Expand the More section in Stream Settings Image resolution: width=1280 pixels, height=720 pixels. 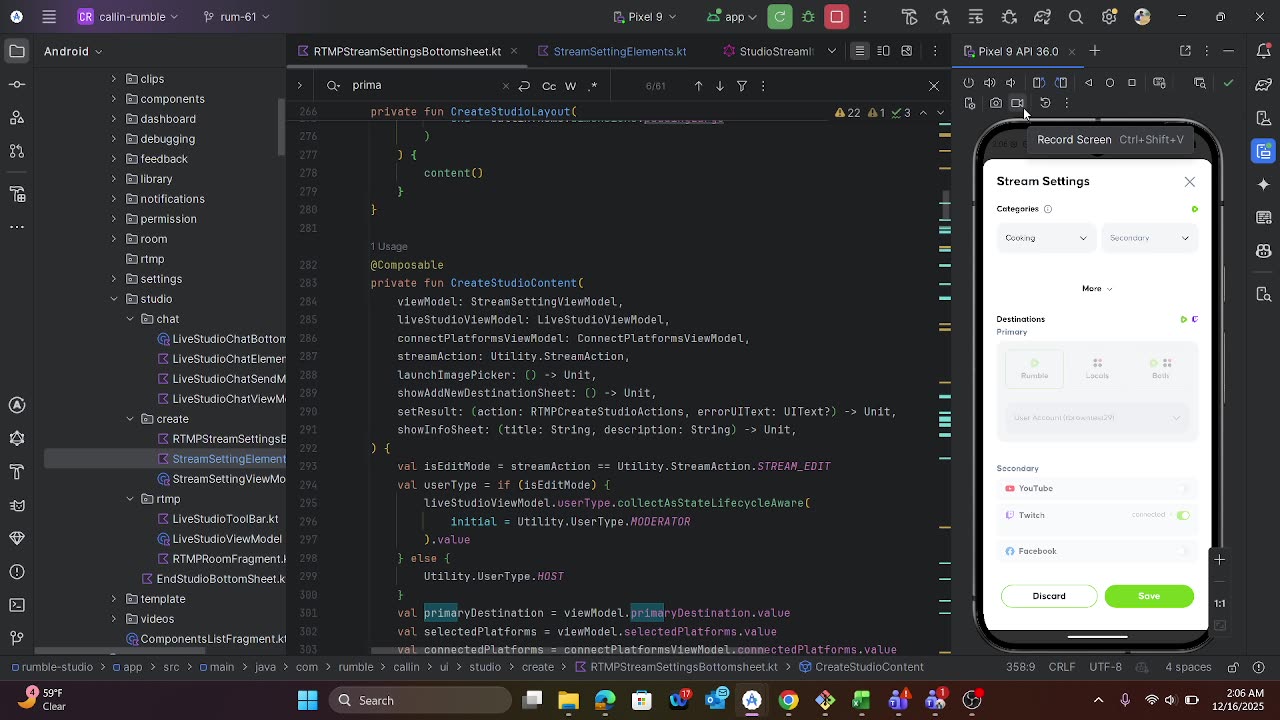pos(1097,289)
